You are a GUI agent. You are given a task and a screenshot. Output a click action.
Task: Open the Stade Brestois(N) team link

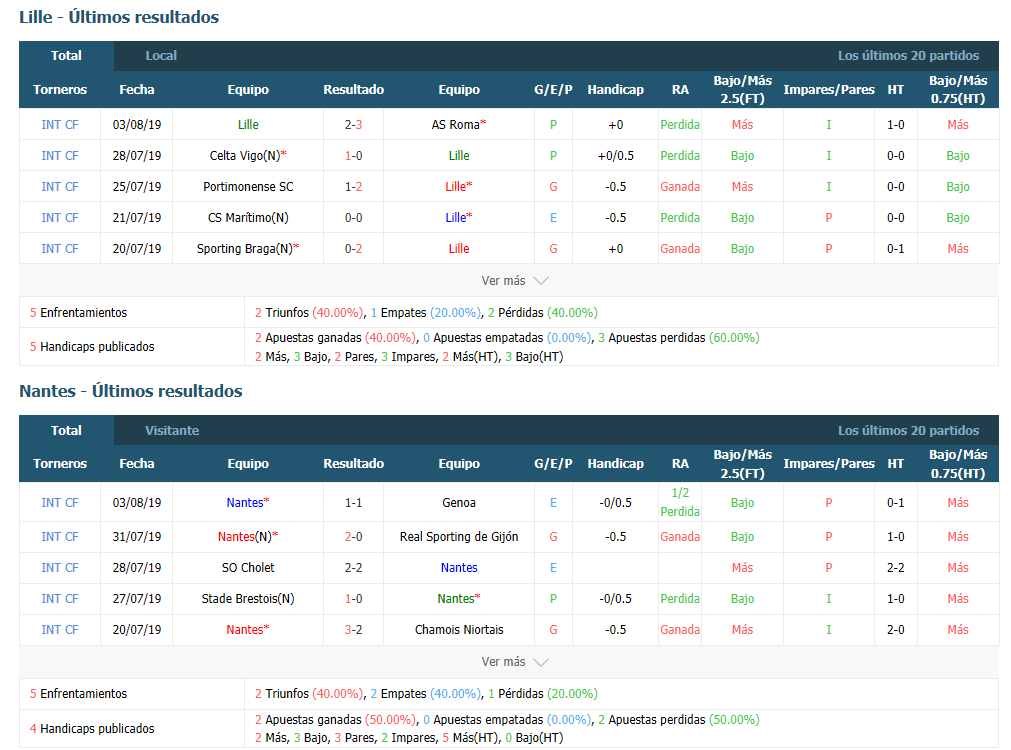[248, 598]
